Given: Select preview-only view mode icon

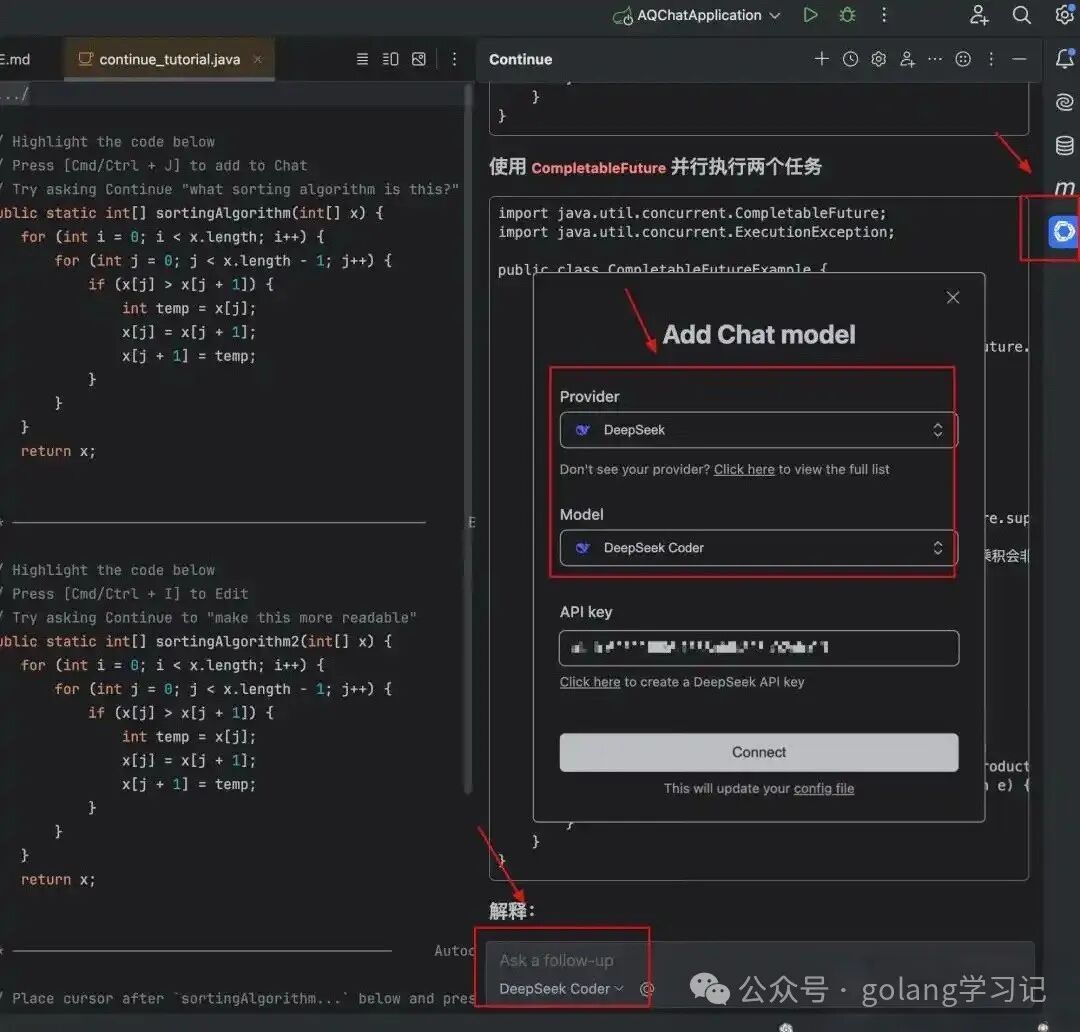Looking at the screenshot, I should pyautogui.click(x=419, y=59).
